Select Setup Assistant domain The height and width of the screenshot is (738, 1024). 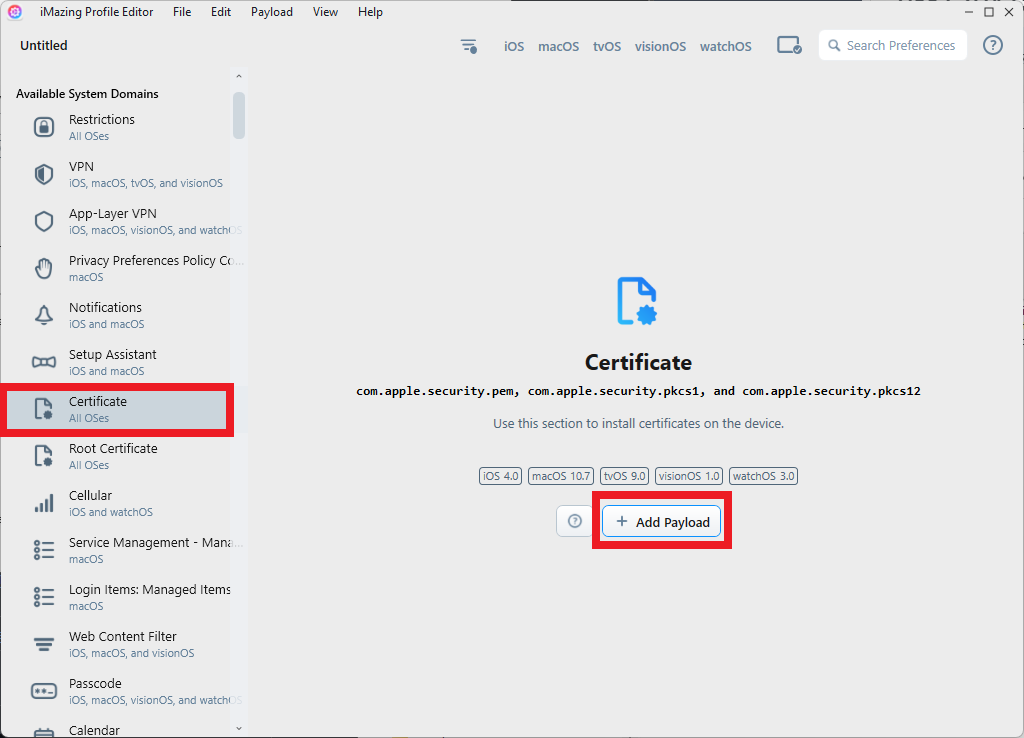(x=116, y=362)
